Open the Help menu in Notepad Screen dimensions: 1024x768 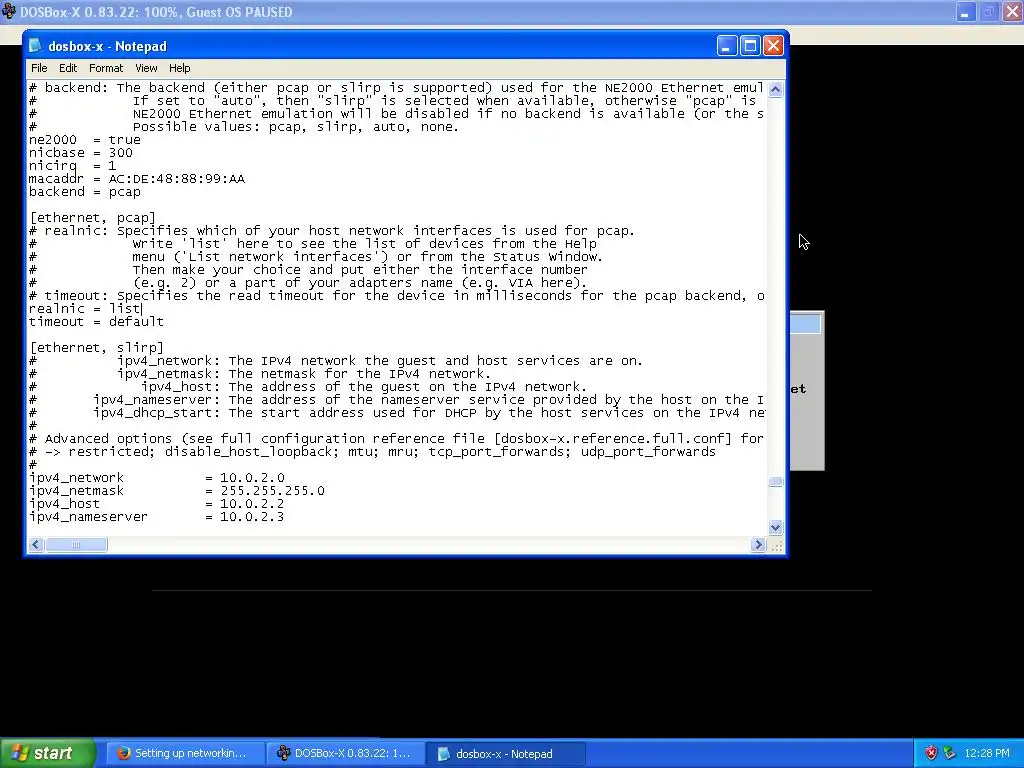pos(180,68)
